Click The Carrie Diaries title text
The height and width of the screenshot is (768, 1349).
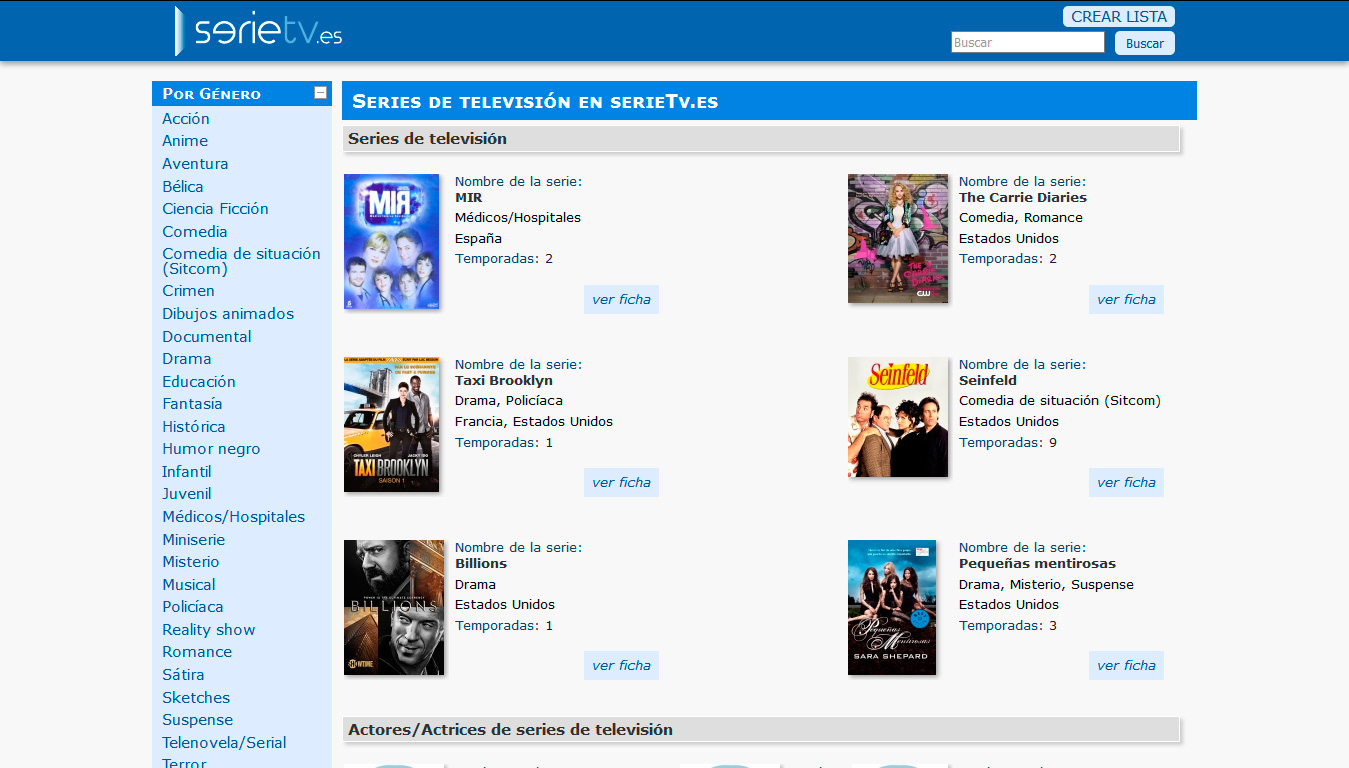pos(1023,197)
